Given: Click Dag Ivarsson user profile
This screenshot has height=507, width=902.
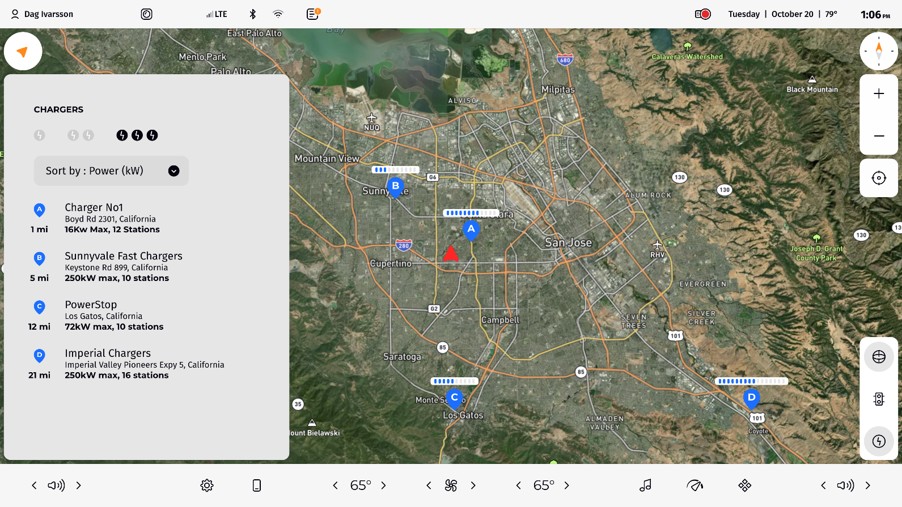Looking at the screenshot, I should [42, 14].
